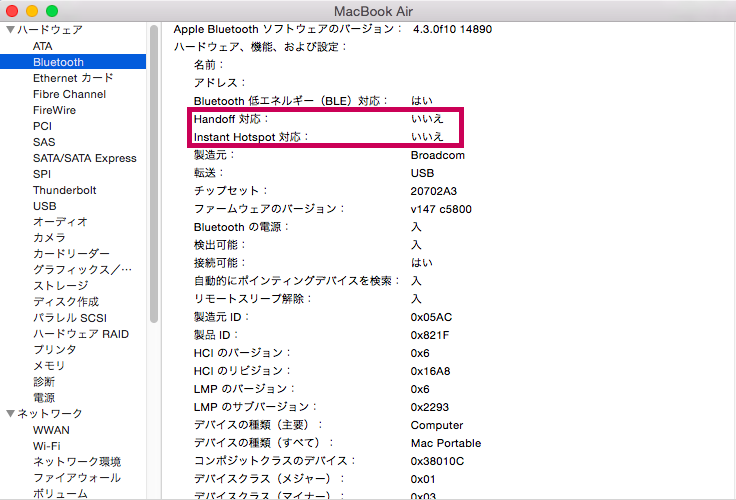Click the Instant Hotspot 対応 label
The height and width of the screenshot is (500, 736).
(x=251, y=137)
